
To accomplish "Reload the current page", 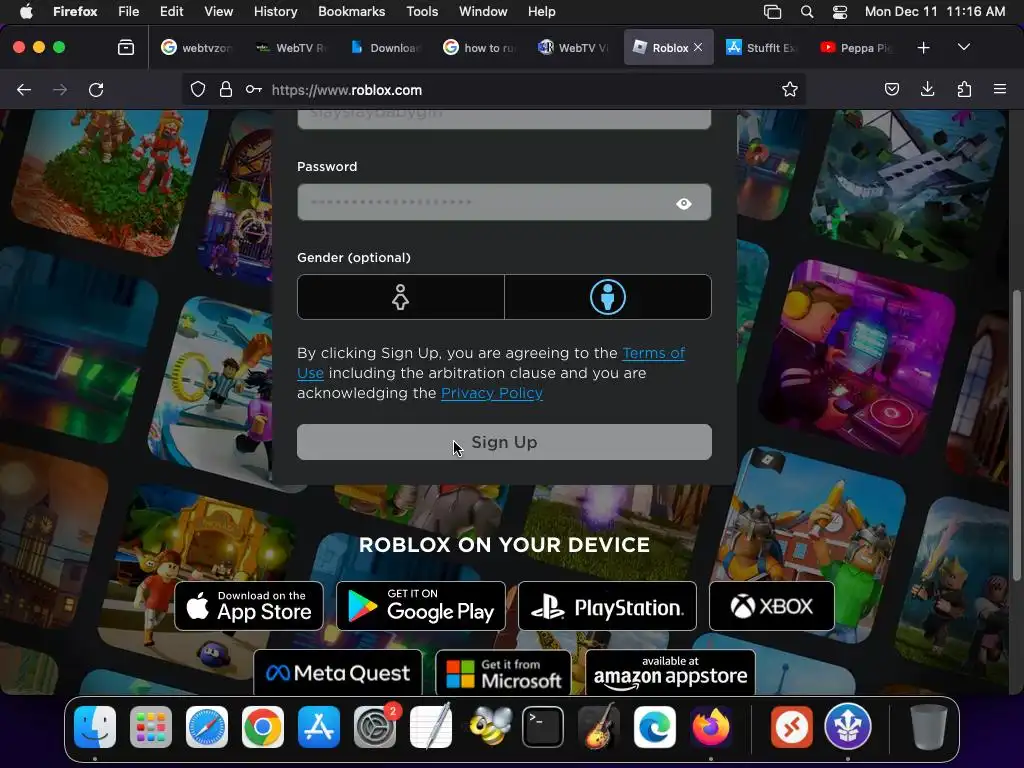I will (96, 89).
